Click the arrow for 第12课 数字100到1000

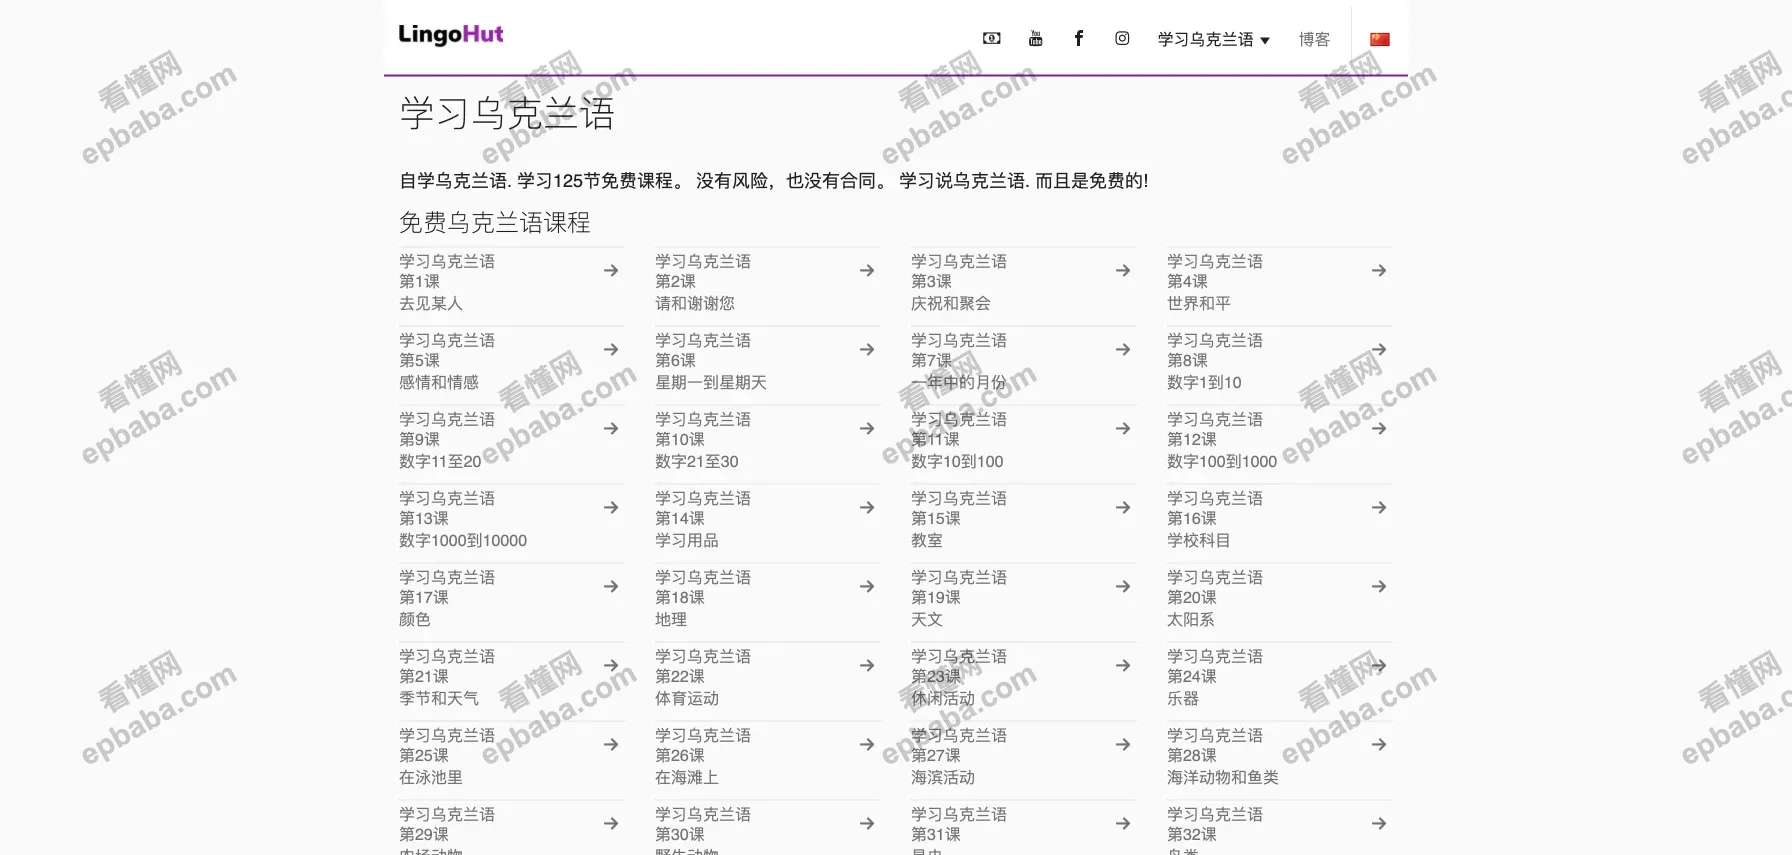coord(1379,428)
